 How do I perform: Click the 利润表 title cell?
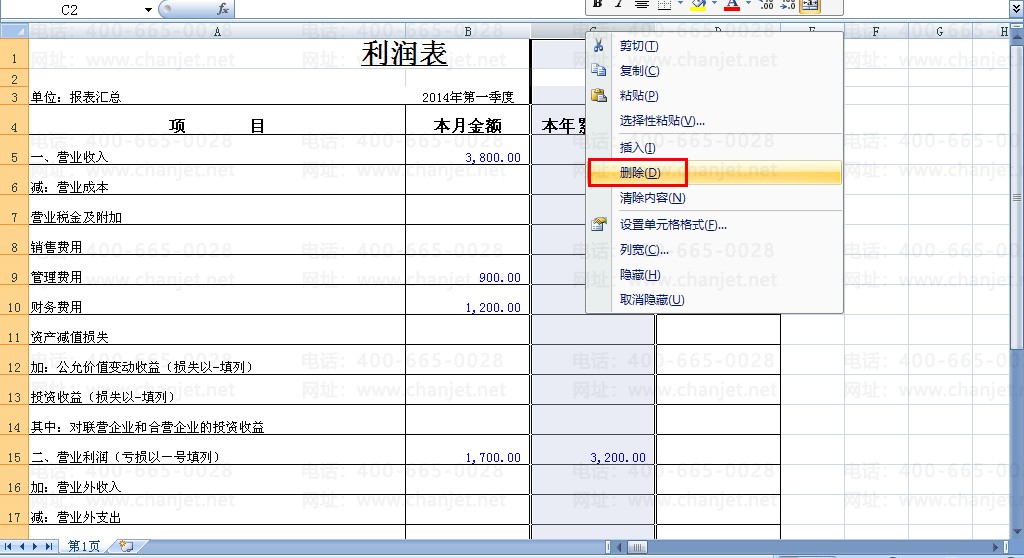coord(404,54)
